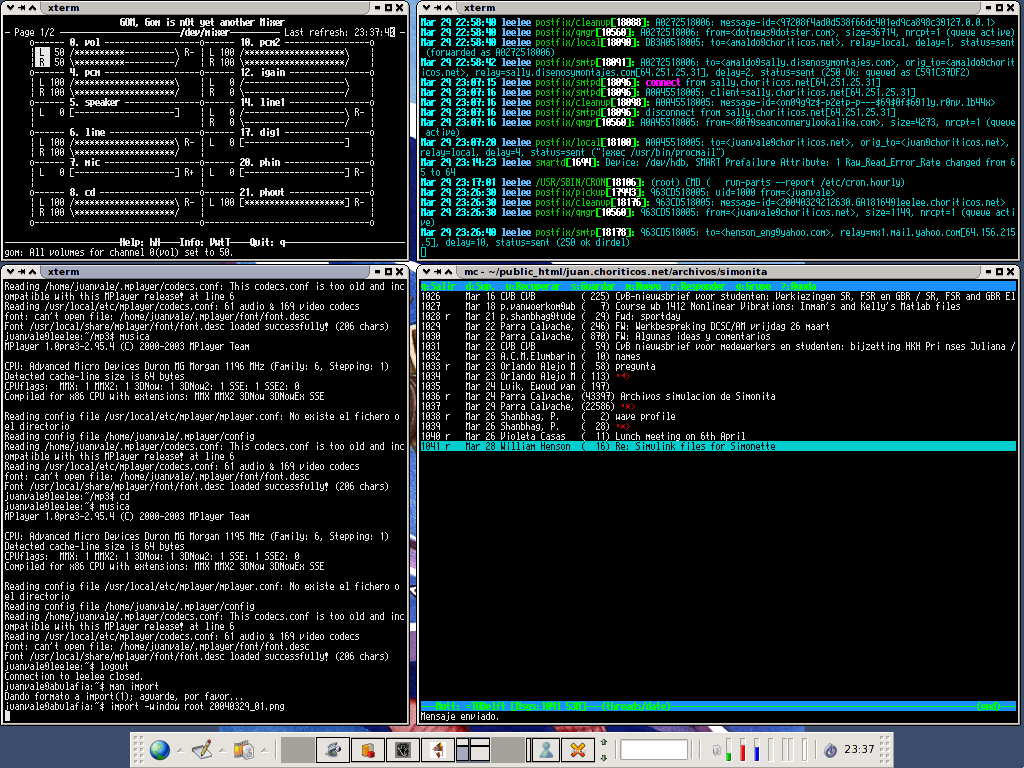
Task: Click m:Nuevo in the mutt menu line
Action: pos(643,287)
